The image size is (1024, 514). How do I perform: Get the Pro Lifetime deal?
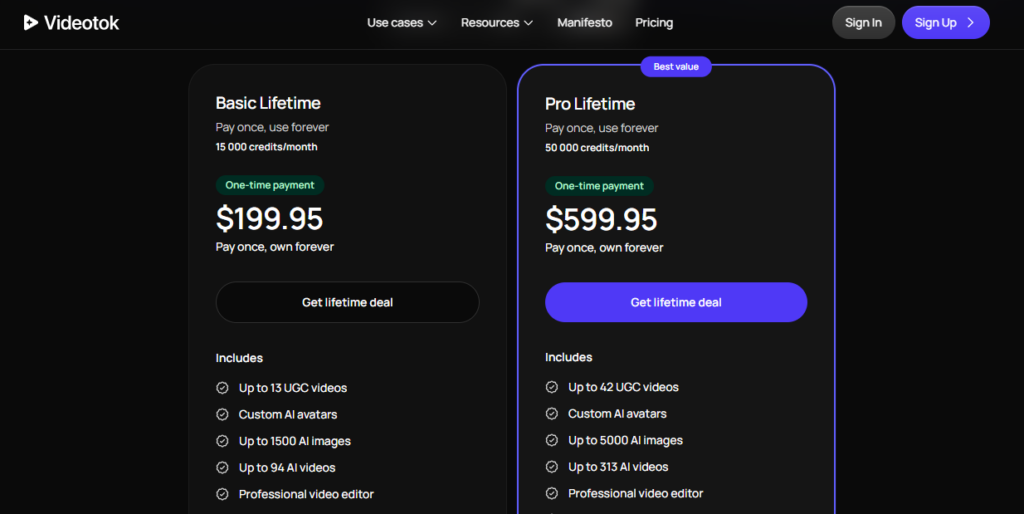tap(676, 302)
